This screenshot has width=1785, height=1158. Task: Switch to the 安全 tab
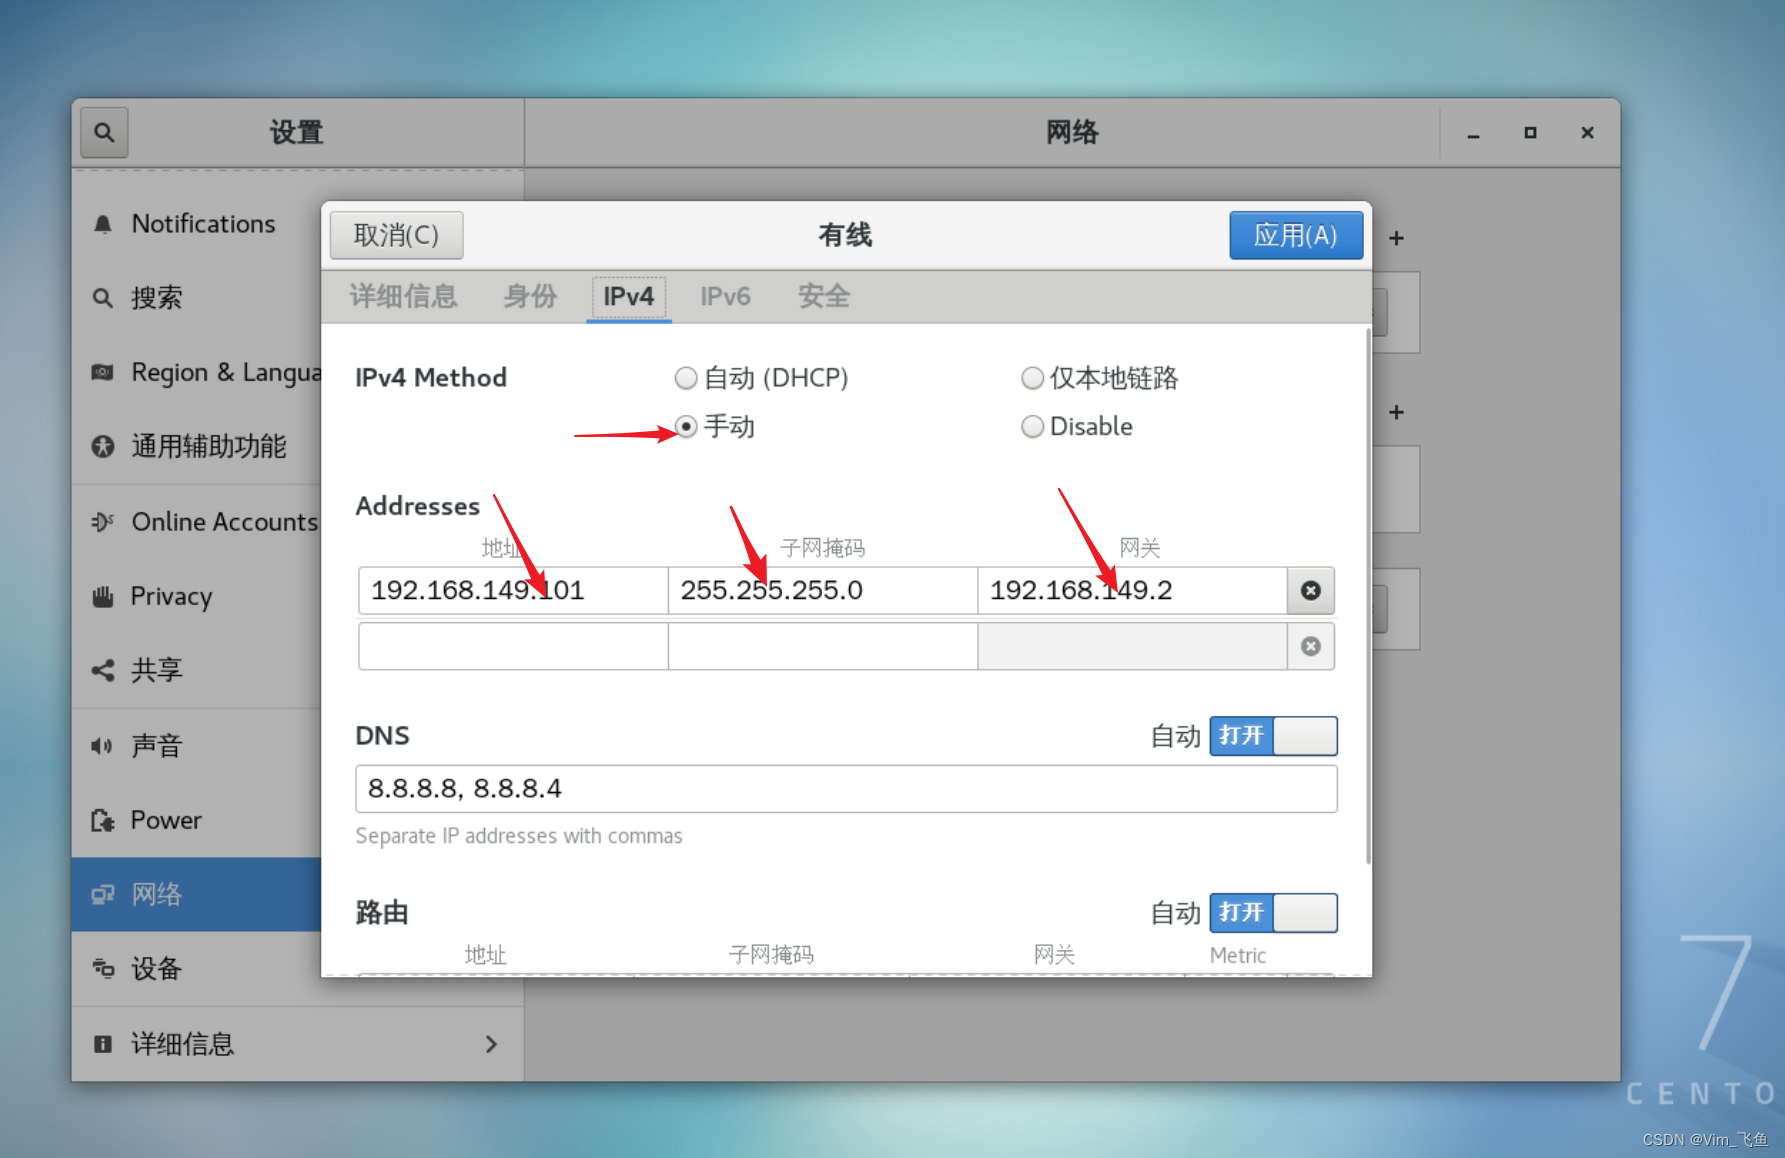pos(823,296)
